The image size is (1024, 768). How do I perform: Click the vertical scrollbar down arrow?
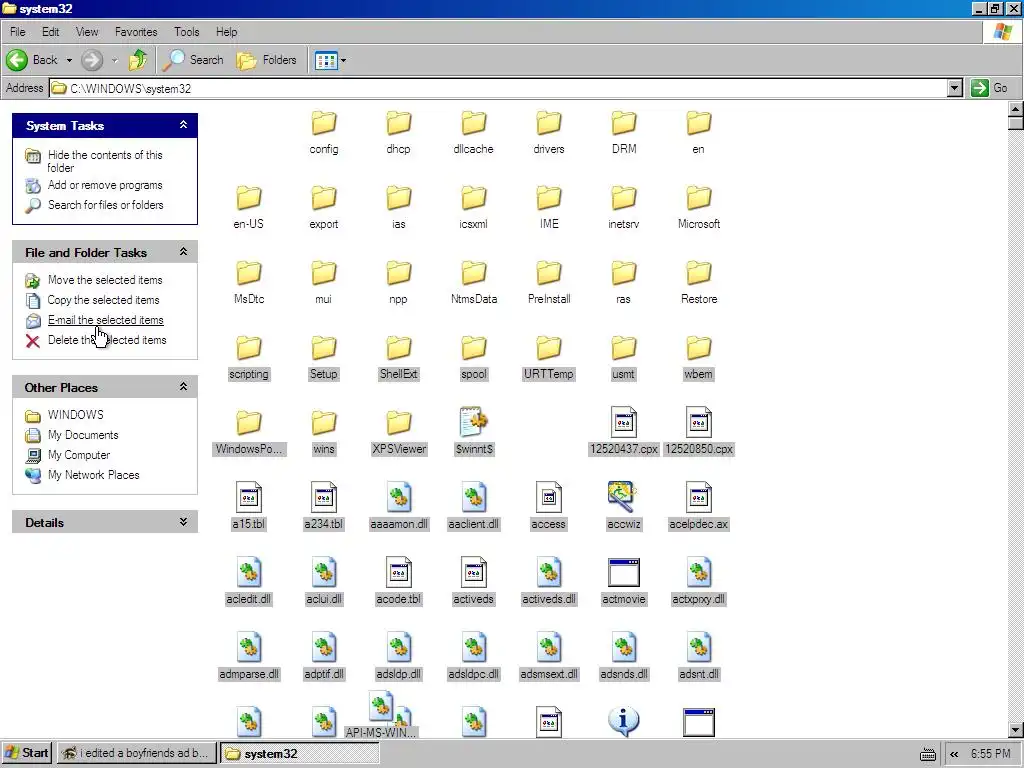(x=1016, y=729)
